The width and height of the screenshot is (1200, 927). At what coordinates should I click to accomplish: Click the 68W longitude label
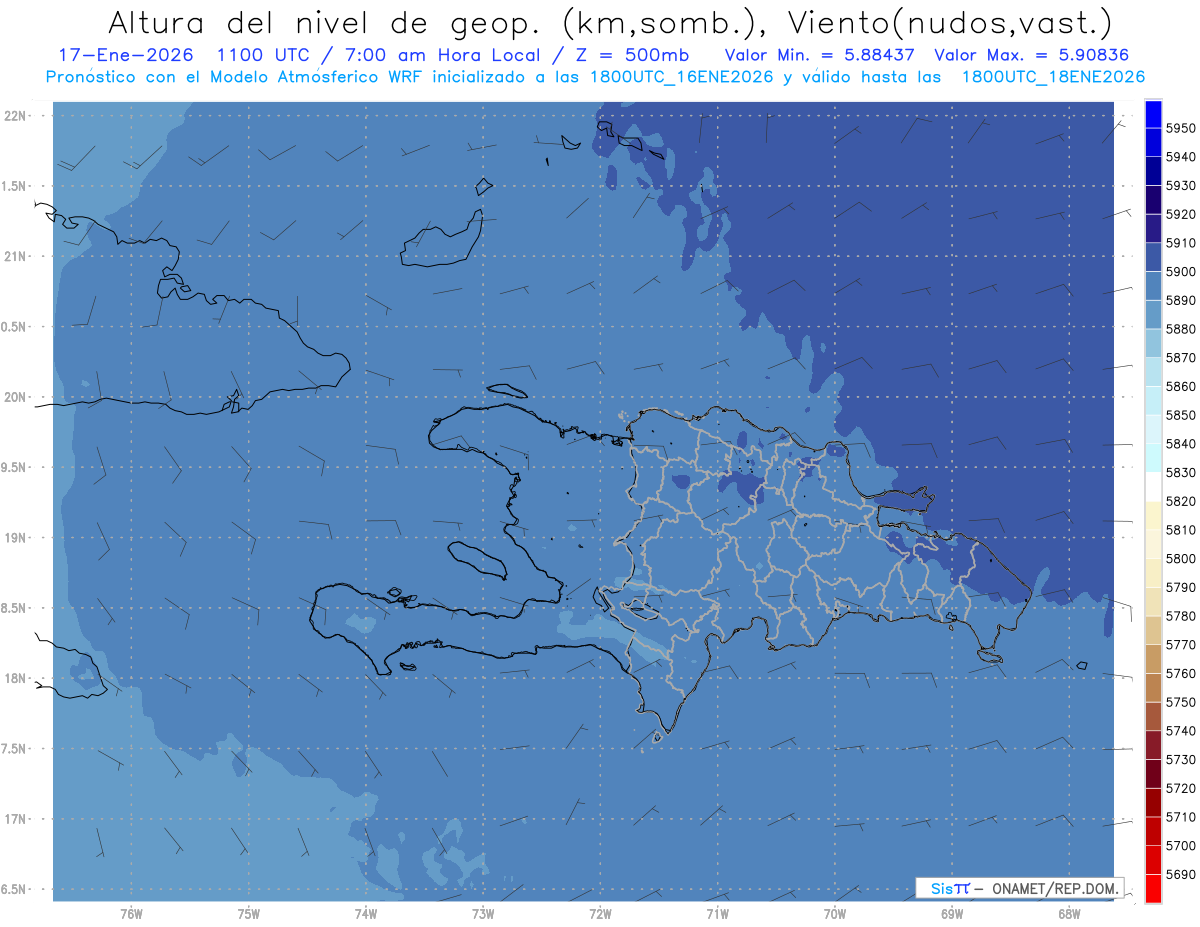[1069, 914]
